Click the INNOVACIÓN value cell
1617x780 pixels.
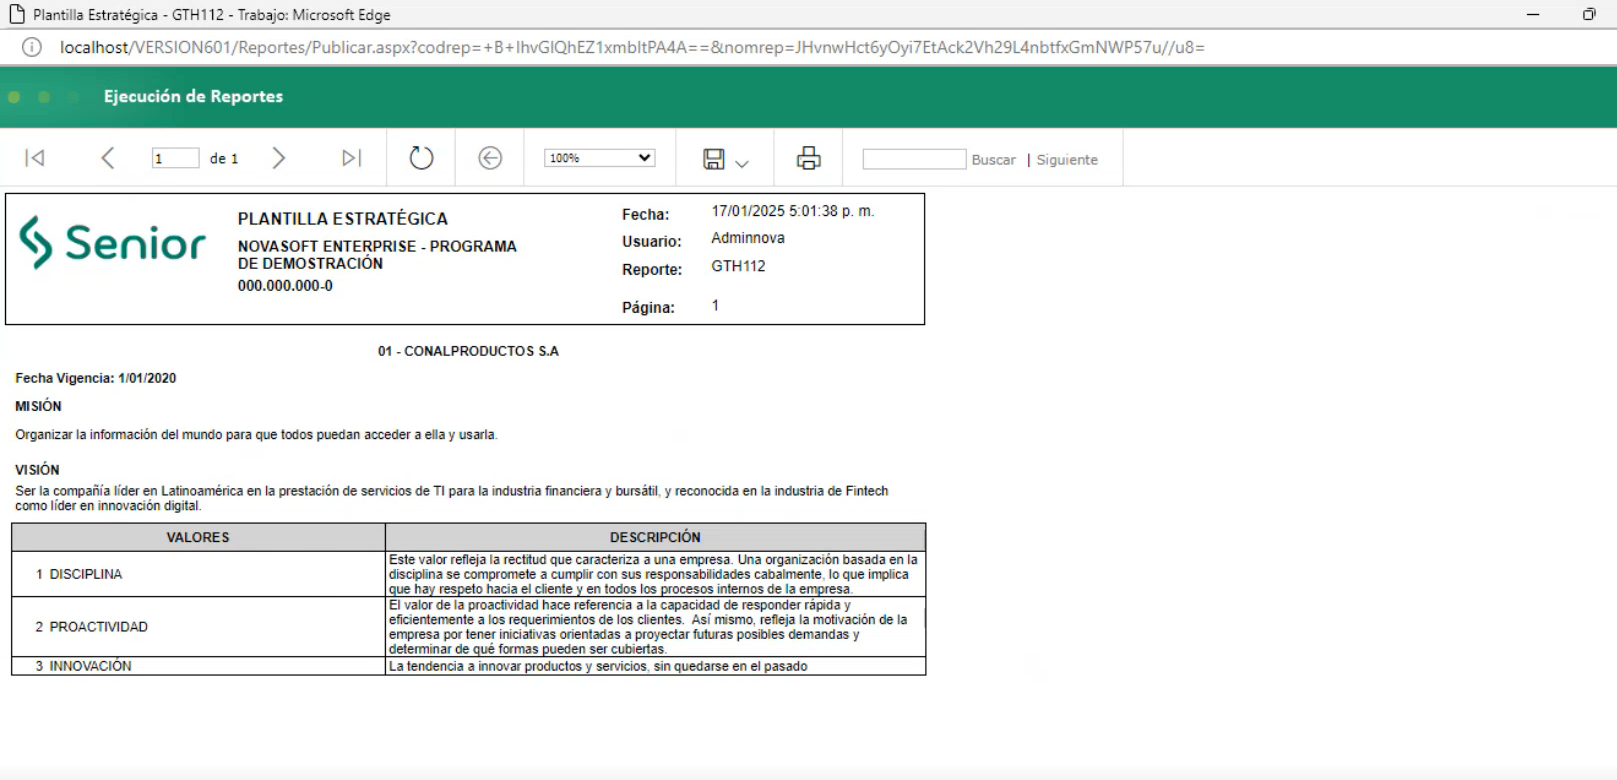(x=198, y=666)
